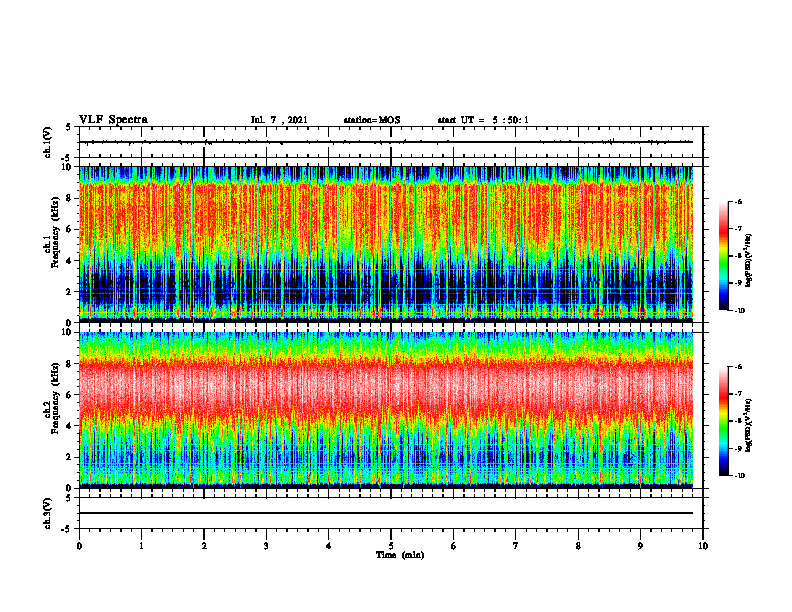Click the ch.1 spectrogram color scale bar
The height and width of the screenshot is (612, 792).
724,256
